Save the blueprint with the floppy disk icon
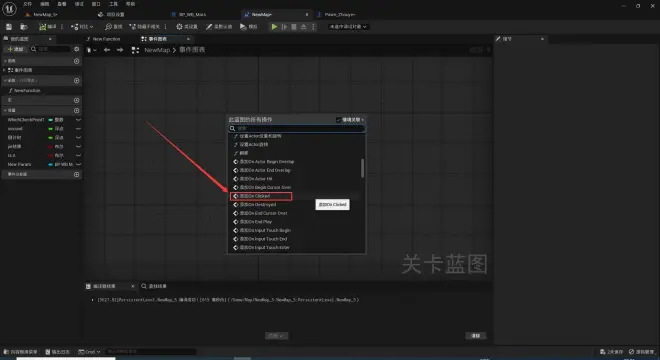This screenshot has width=660, height=360. click(9, 27)
